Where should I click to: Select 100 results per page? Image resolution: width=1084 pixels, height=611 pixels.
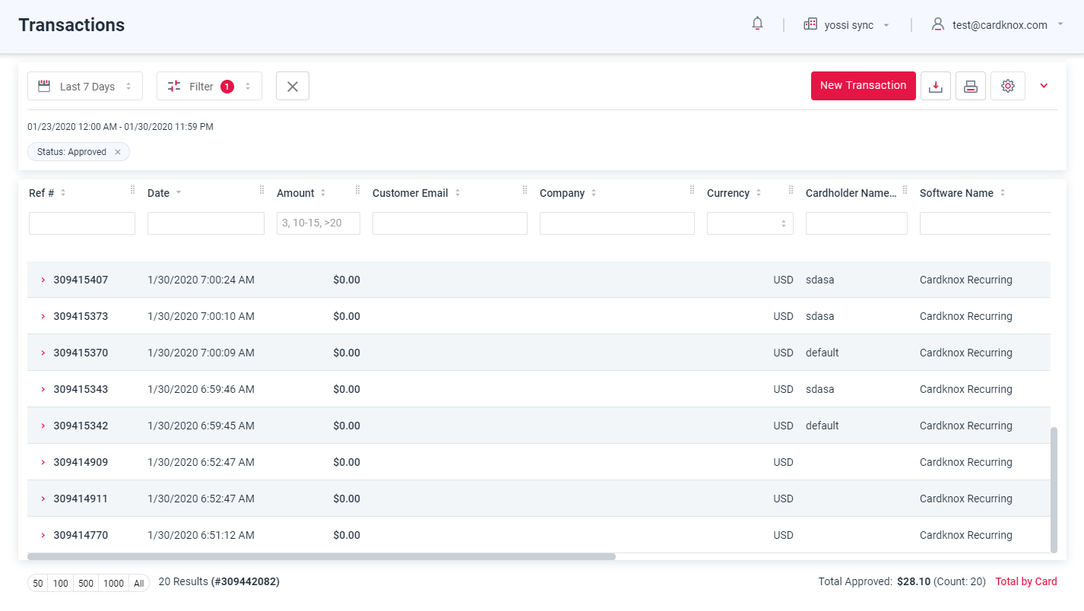tap(61, 583)
